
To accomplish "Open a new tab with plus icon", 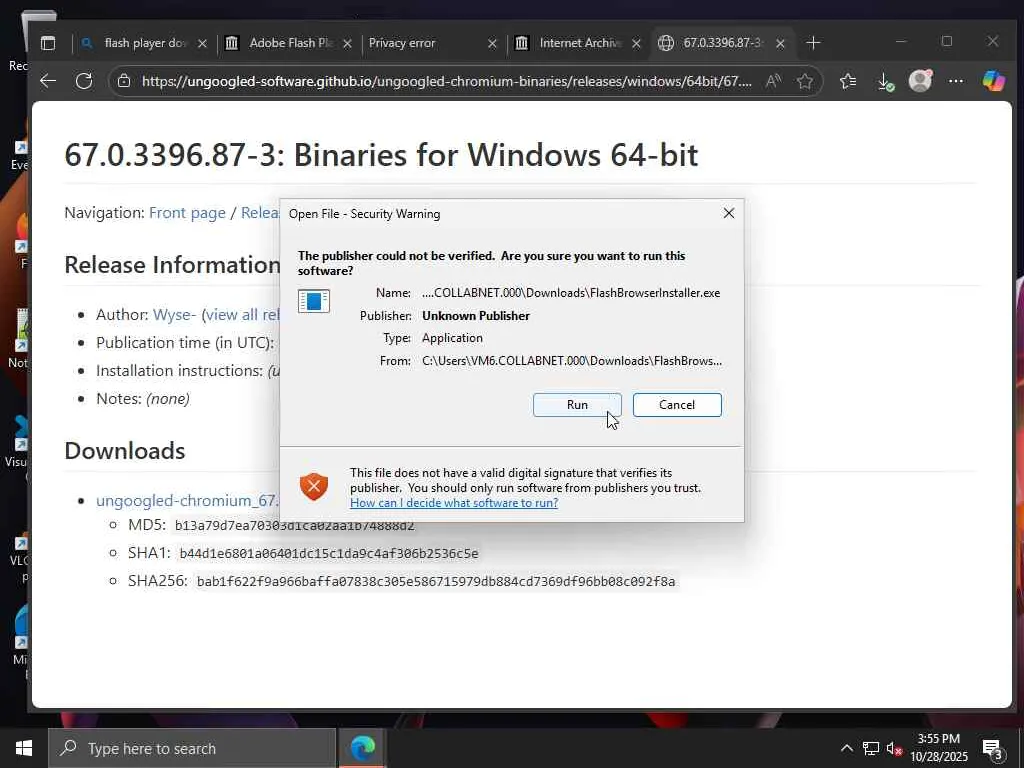I will pyautogui.click(x=813, y=43).
